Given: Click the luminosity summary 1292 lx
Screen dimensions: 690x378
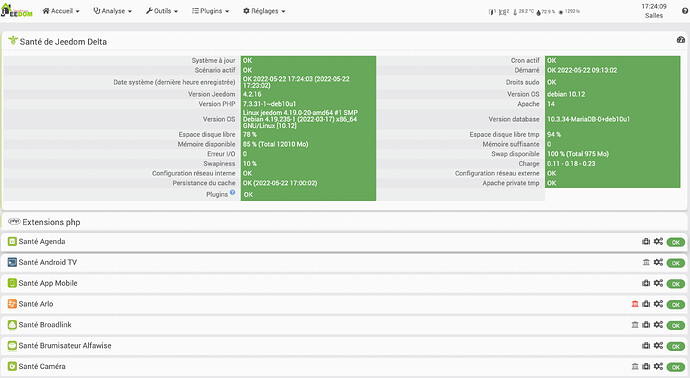Looking at the screenshot, I should tap(569, 12).
